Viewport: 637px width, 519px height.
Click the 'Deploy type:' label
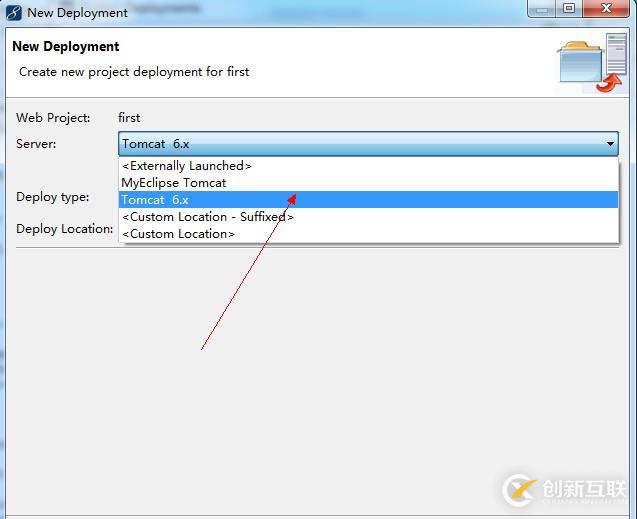[52, 197]
